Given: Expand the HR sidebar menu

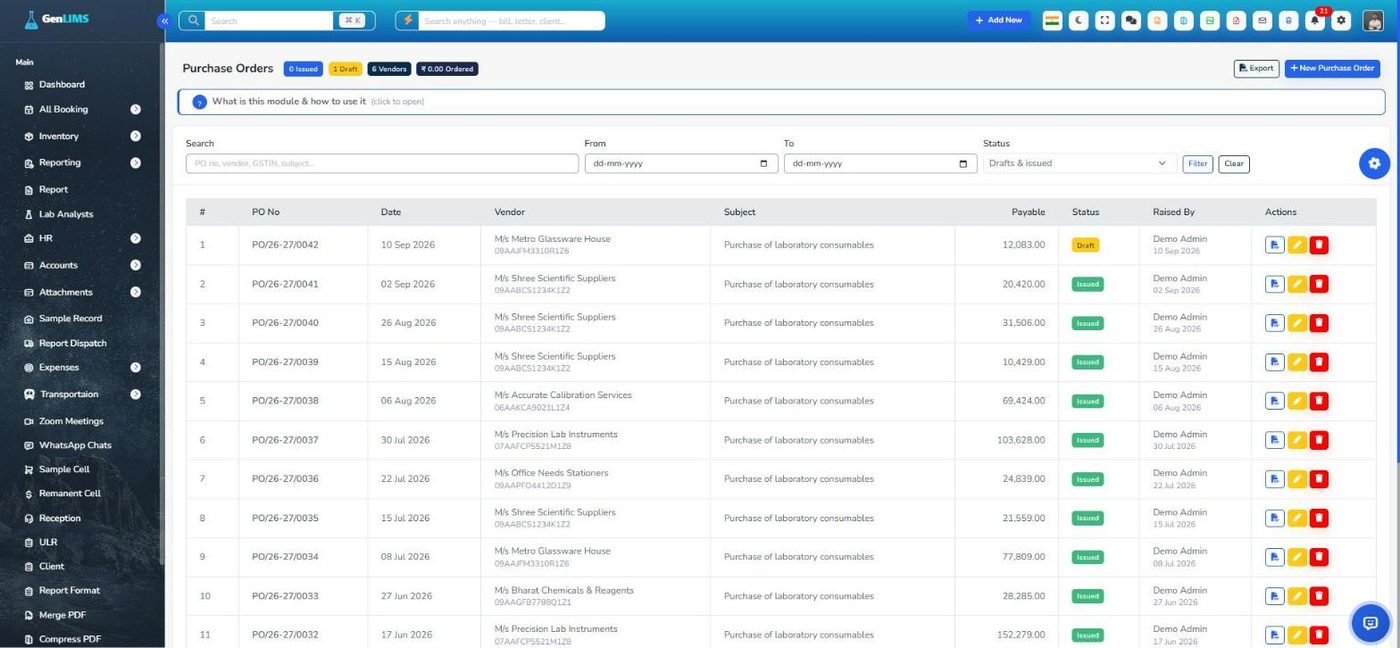Looking at the screenshot, I should click(82, 238).
